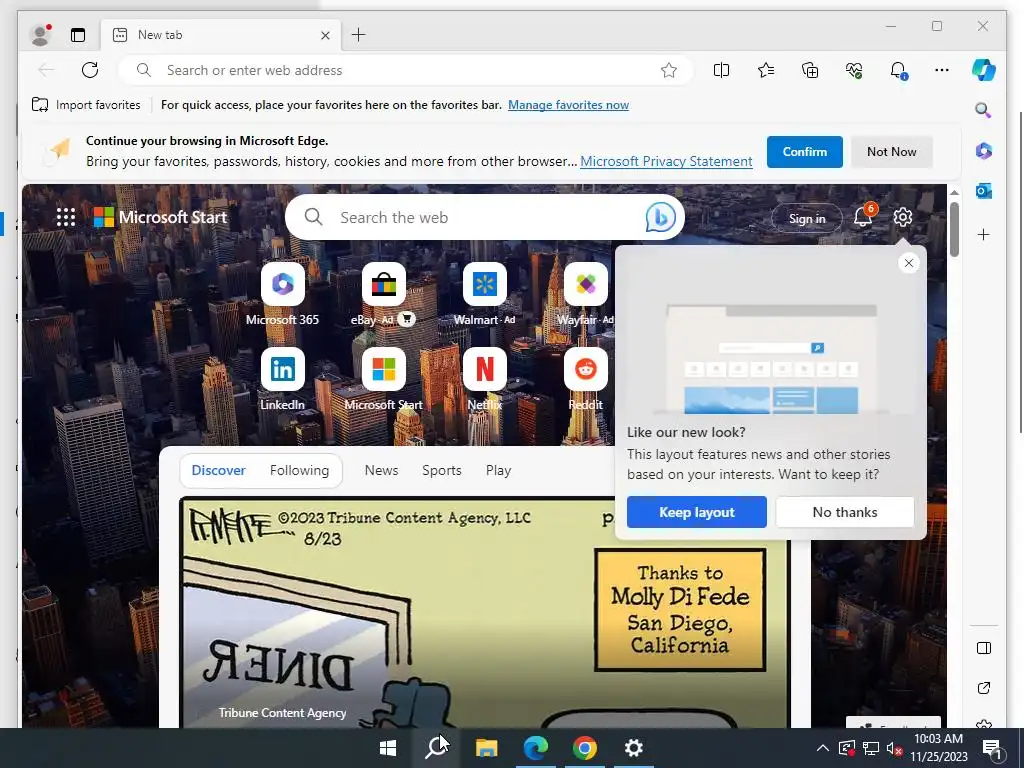Select the Discover feed tab
Screen dimensions: 1024x768
click(218, 470)
